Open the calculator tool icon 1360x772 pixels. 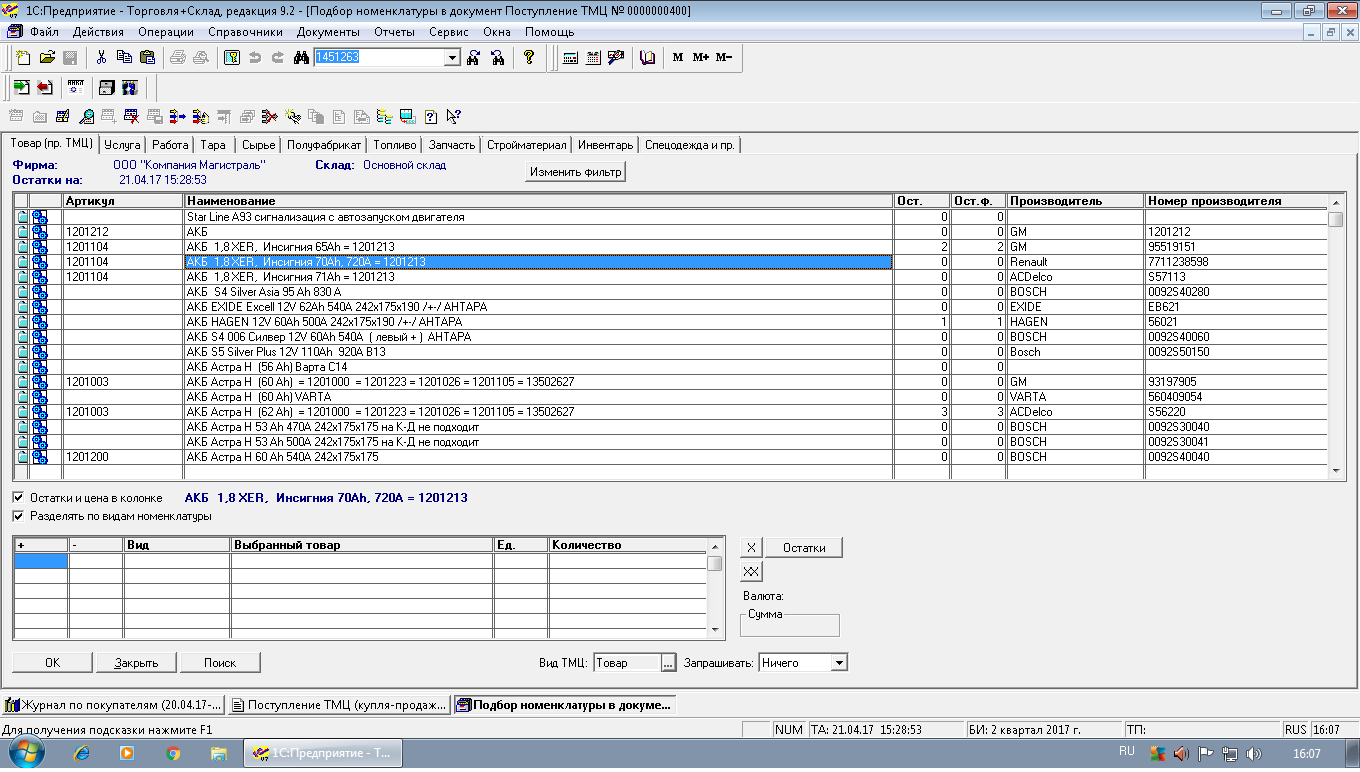(x=570, y=58)
